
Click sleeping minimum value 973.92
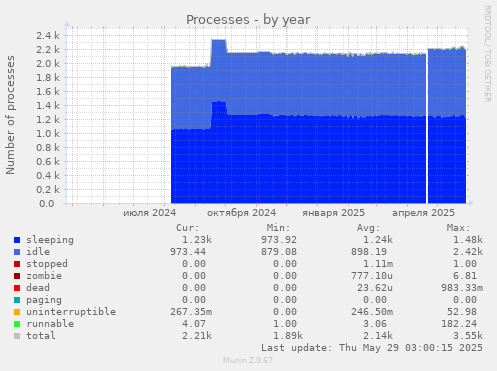click(279, 240)
